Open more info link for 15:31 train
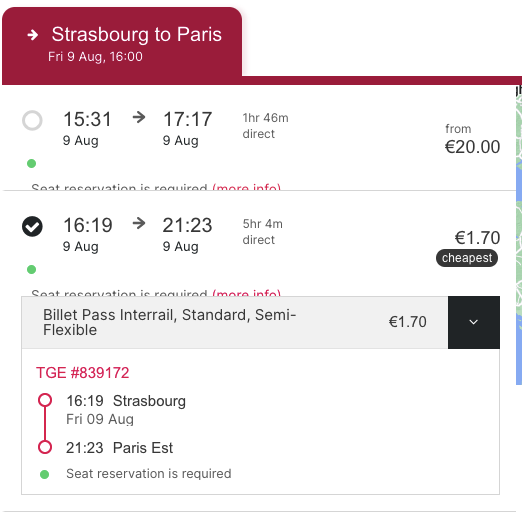522x512 pixels. 247,187
